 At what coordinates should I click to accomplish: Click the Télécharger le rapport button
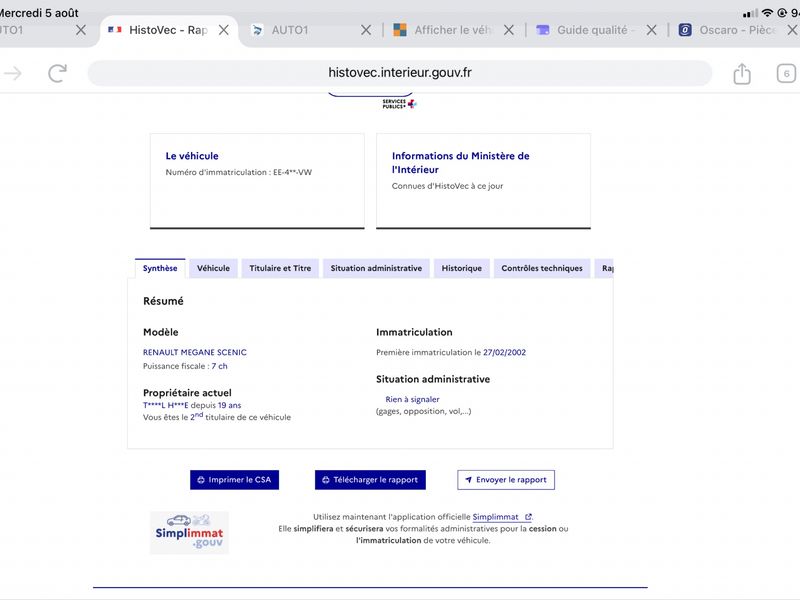pos(370,480)
